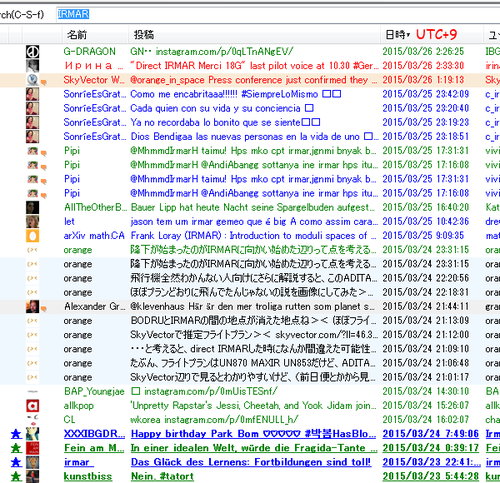Click SkyVector's globe avatar icon

pos(32,80)
